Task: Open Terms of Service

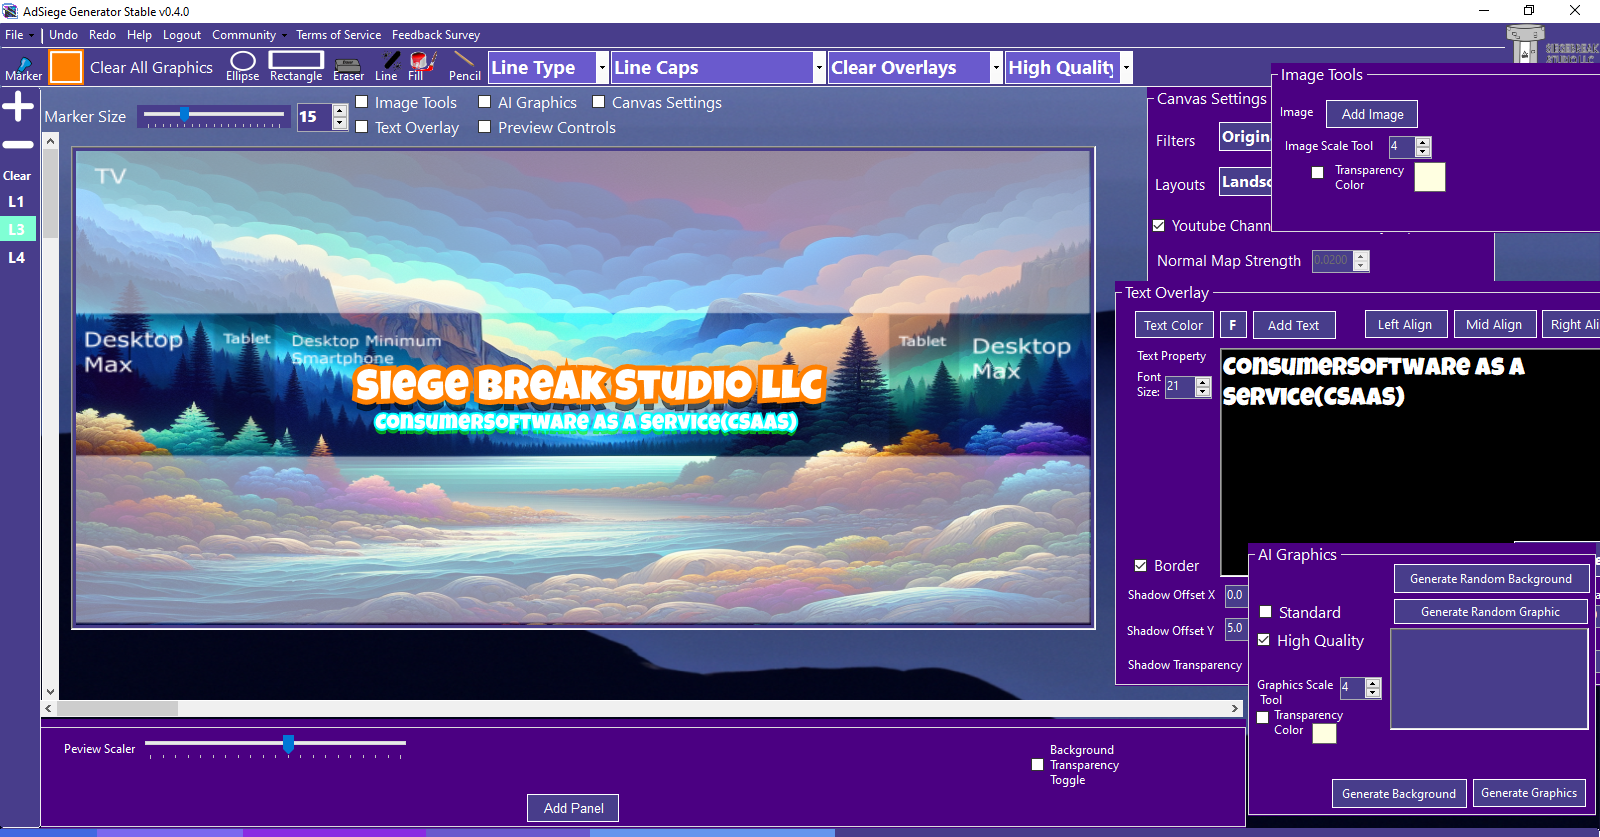Action: pos(338,35)
